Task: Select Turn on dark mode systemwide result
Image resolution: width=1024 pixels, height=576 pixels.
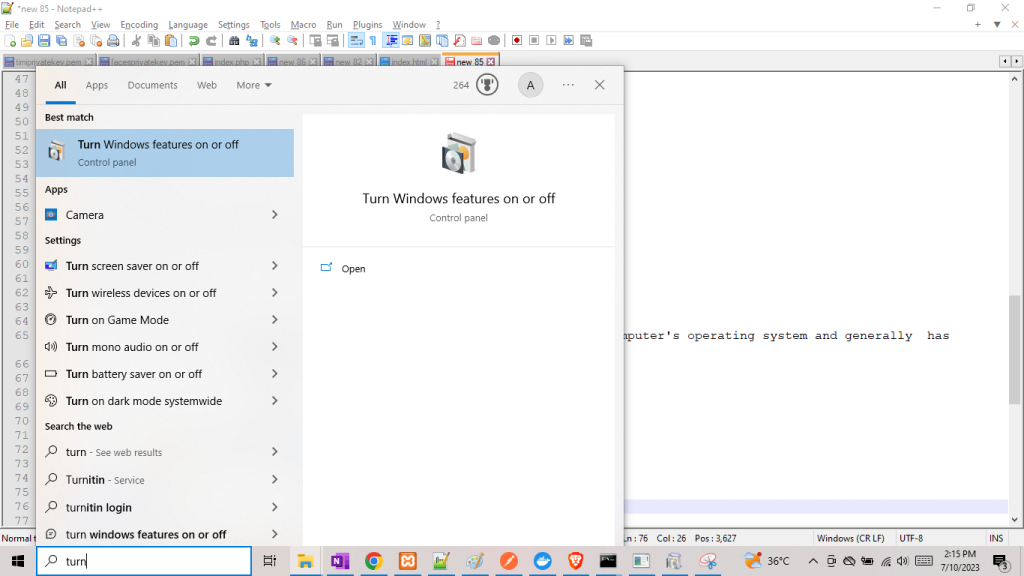Action: [144, 401]
